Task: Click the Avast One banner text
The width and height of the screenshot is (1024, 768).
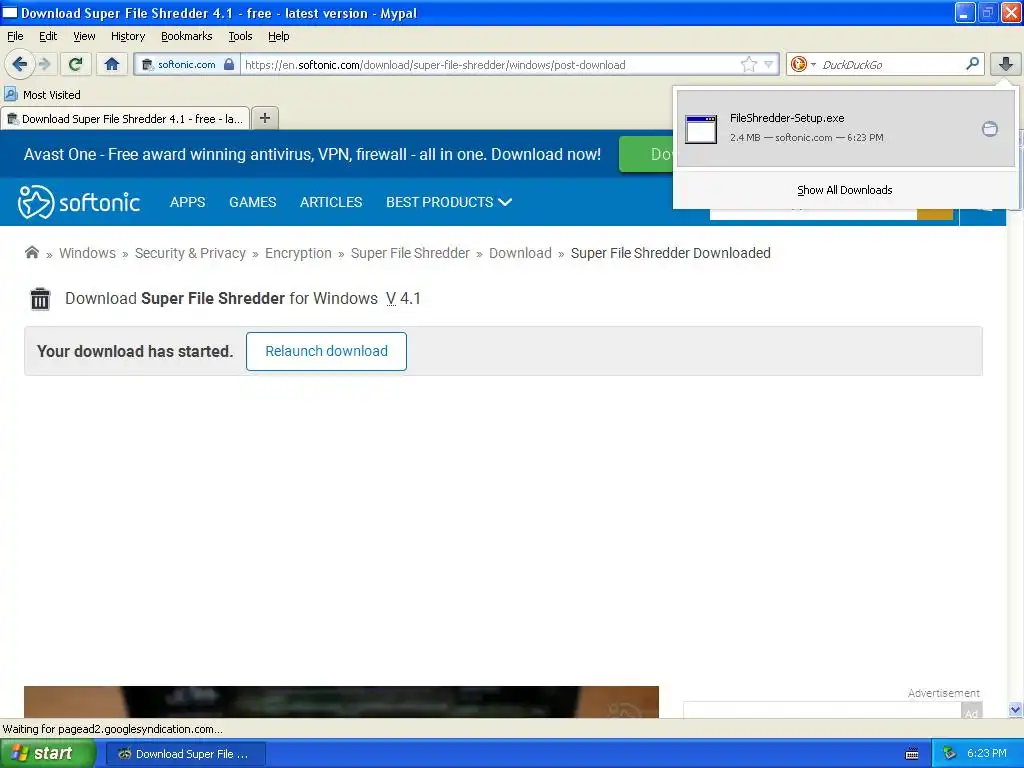Action: (x=312, y=154)
